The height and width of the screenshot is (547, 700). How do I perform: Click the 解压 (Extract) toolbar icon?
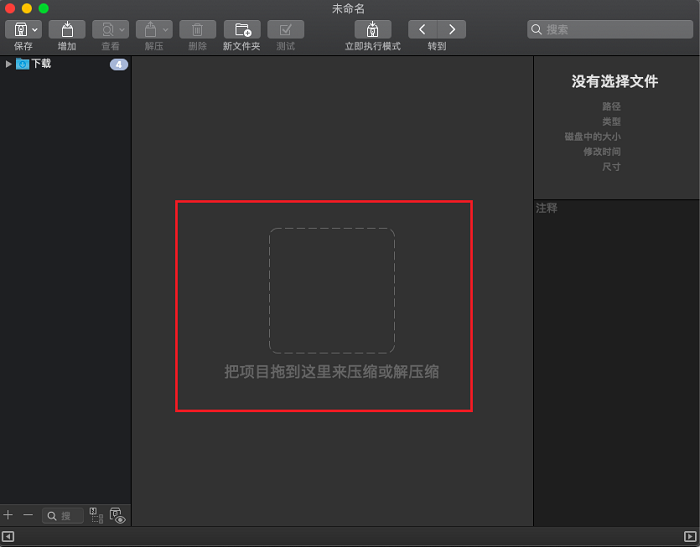(148, 30)
